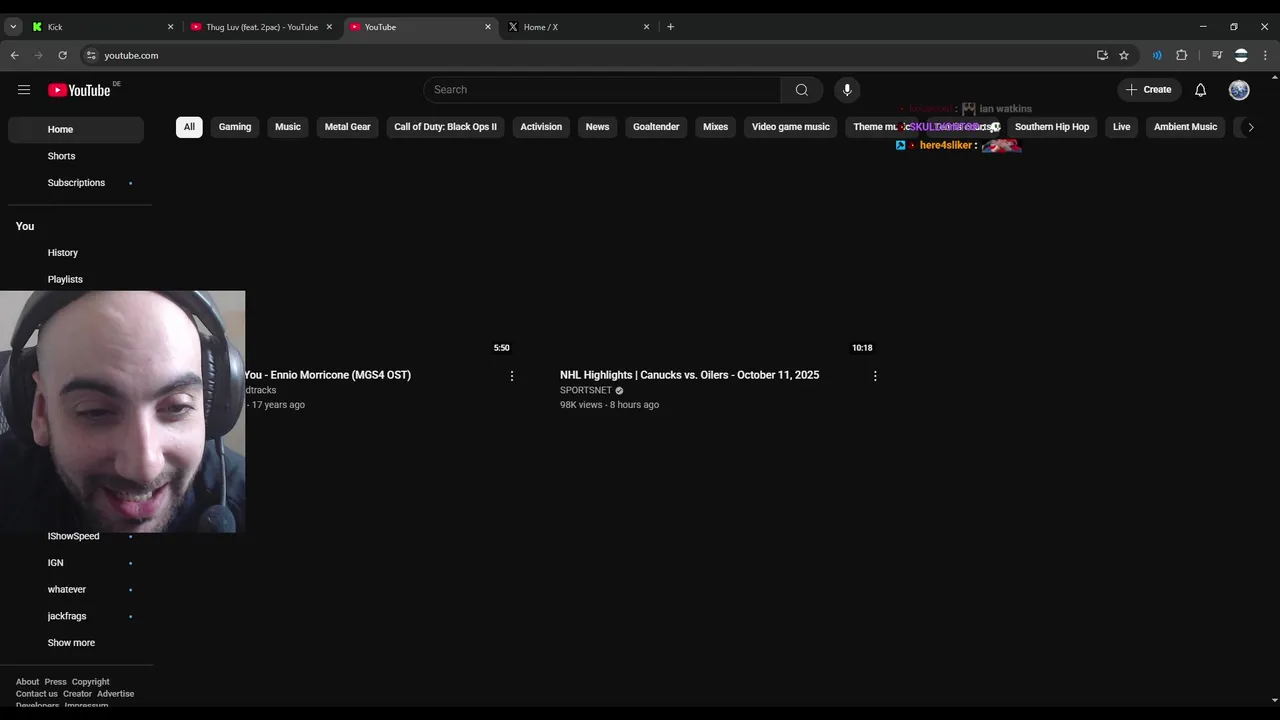Image resolution: width=1280 pixels, height=720 pixels.
Task: Select the Activision chip
Action: pos(541,127)
